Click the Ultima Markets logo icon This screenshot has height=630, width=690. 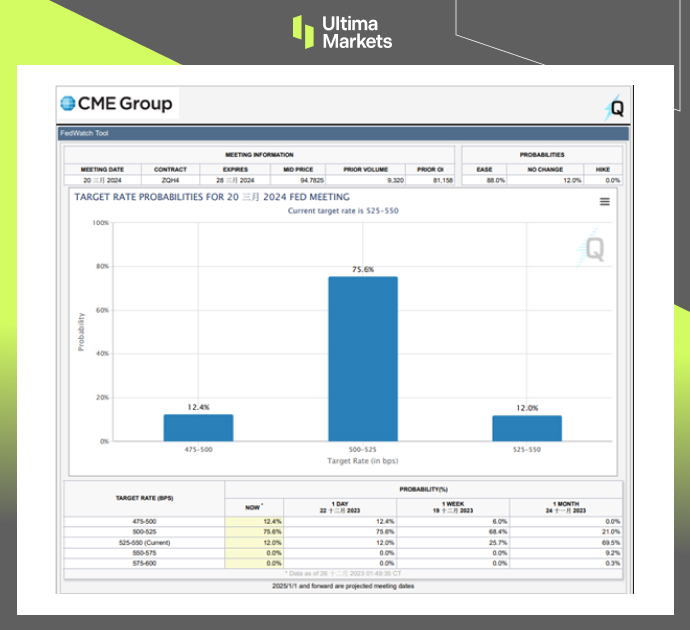303,31
